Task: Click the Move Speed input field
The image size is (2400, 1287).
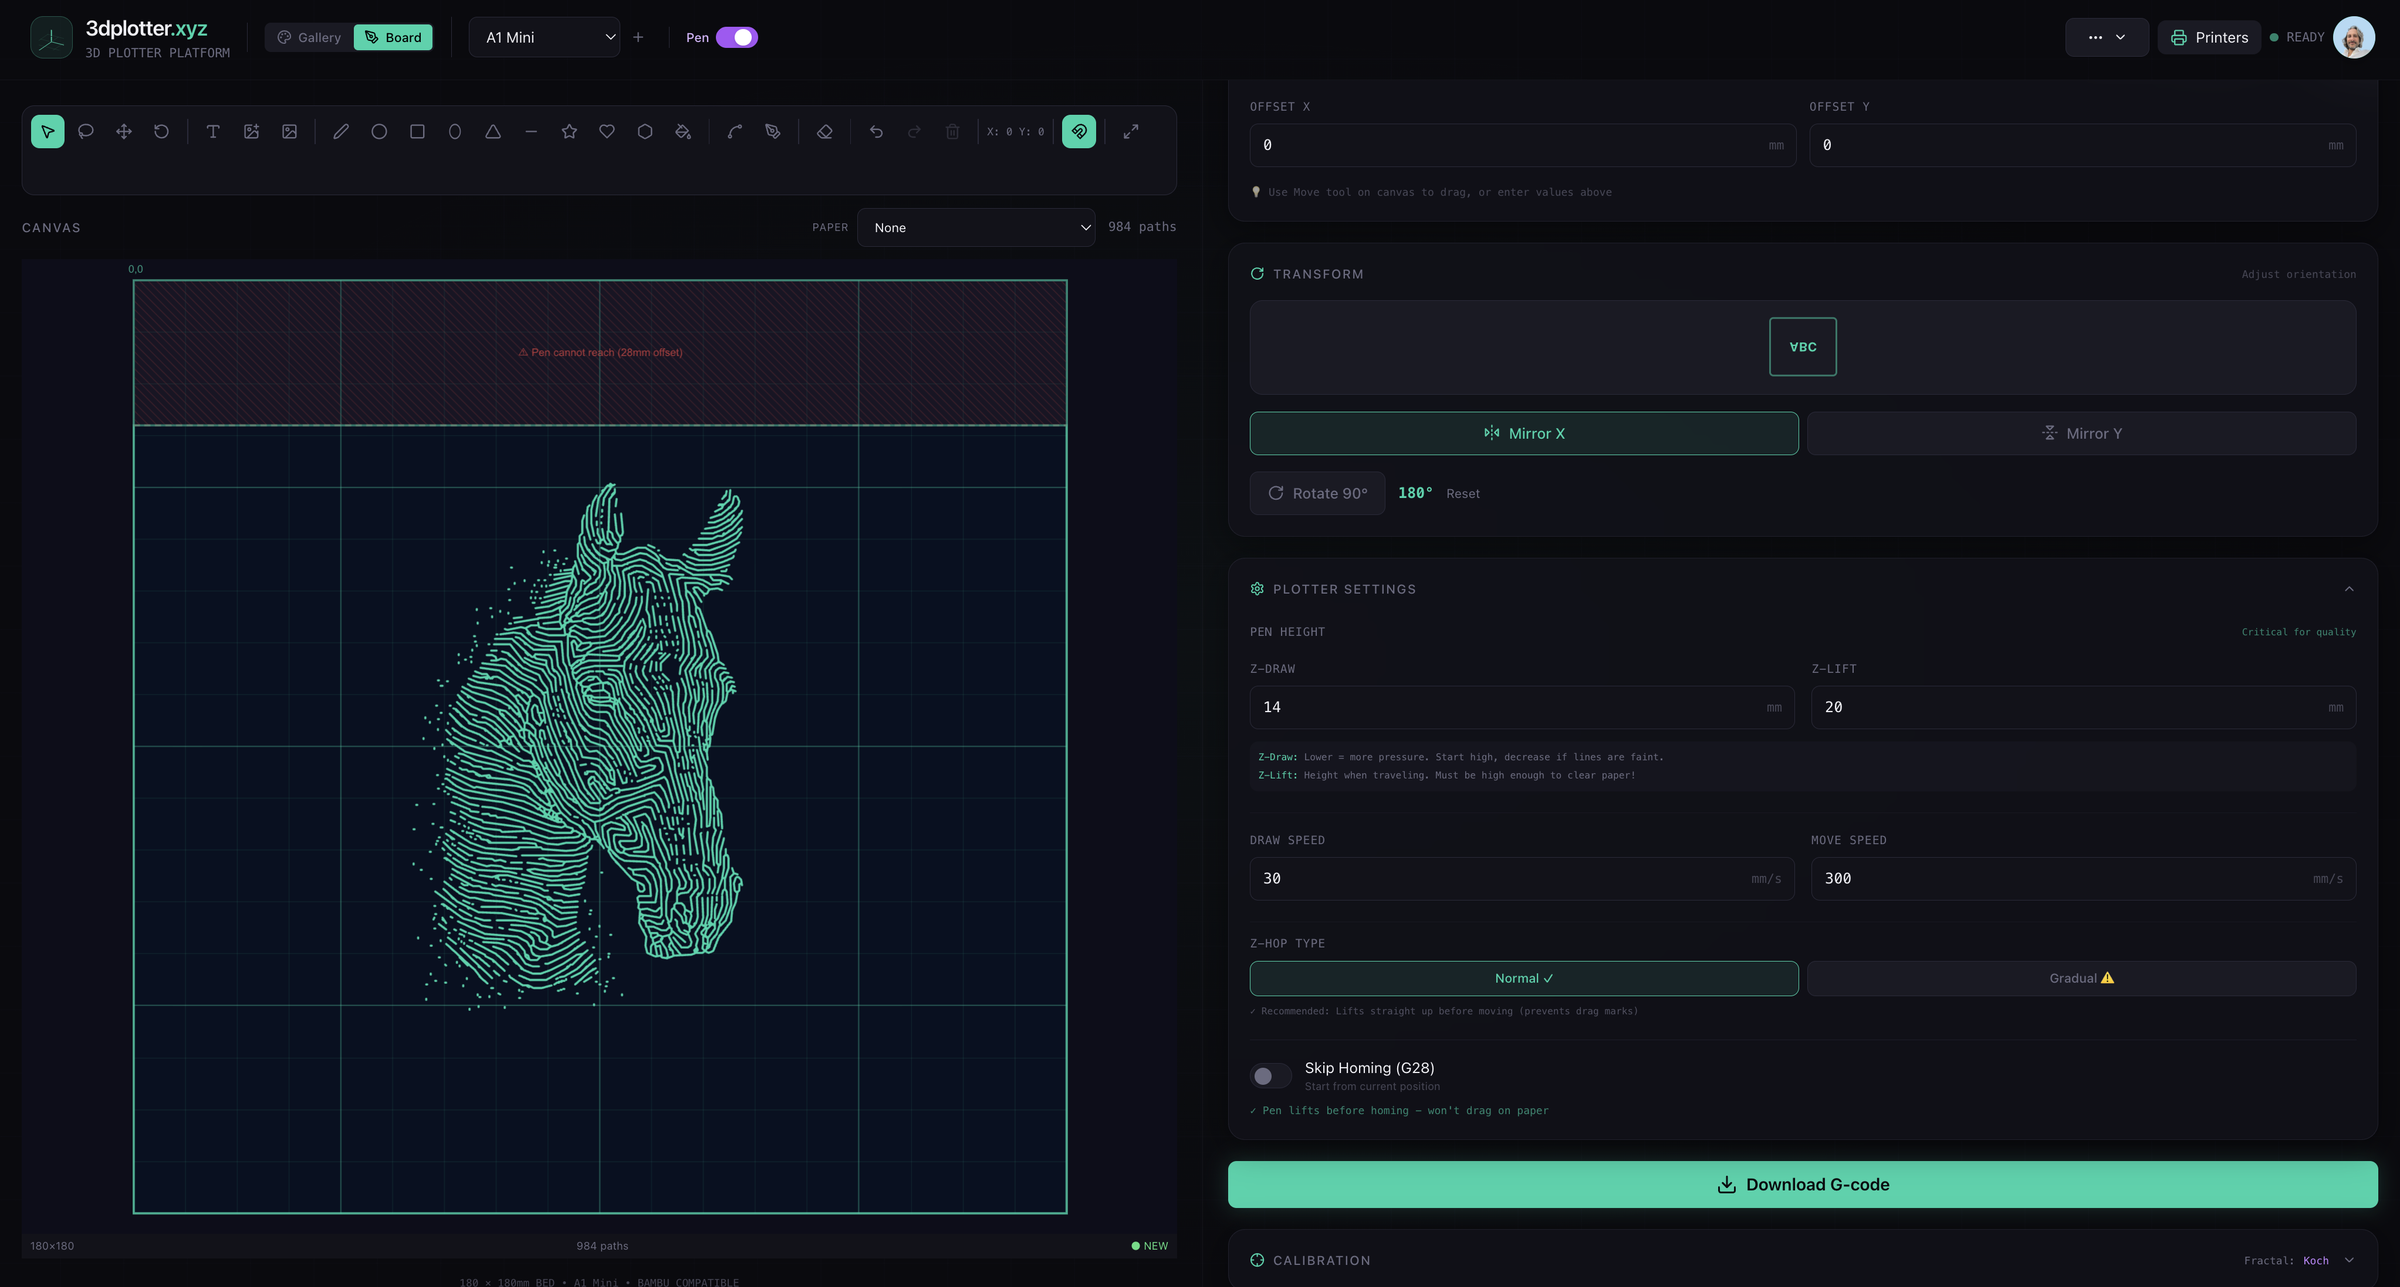Action: tap(2084, 879)
